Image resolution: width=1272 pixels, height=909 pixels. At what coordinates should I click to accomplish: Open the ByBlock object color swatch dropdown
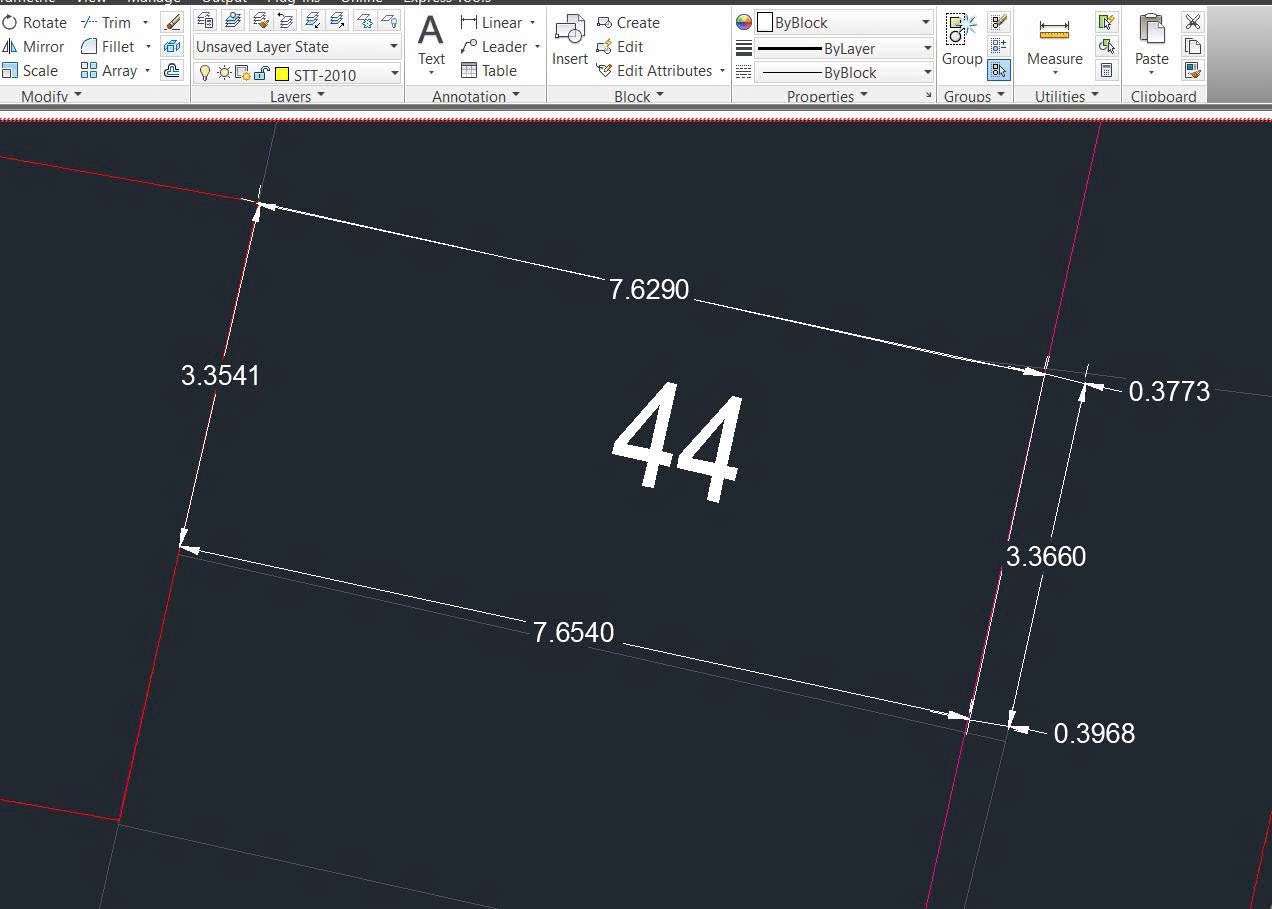(845, 22)
